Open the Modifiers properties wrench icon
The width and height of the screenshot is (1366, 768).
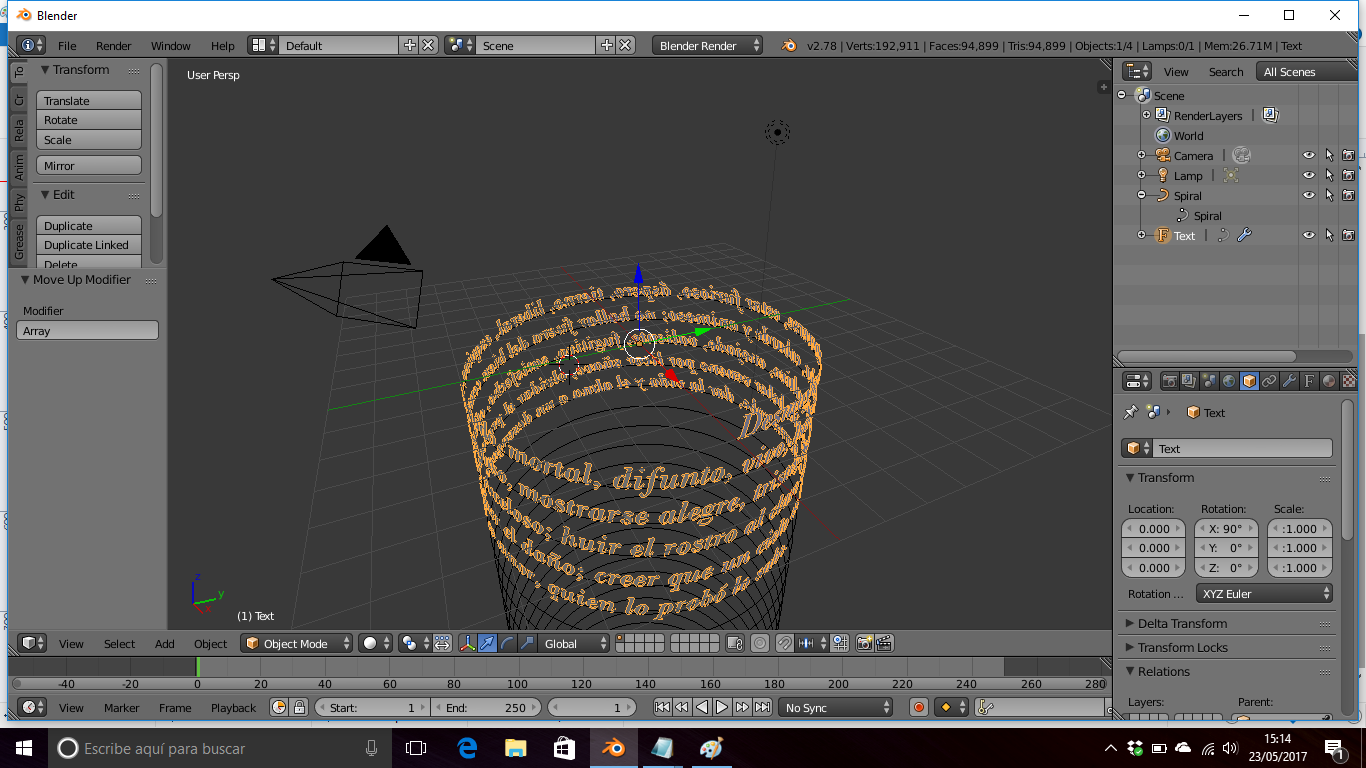click(x=1289, y=381)
